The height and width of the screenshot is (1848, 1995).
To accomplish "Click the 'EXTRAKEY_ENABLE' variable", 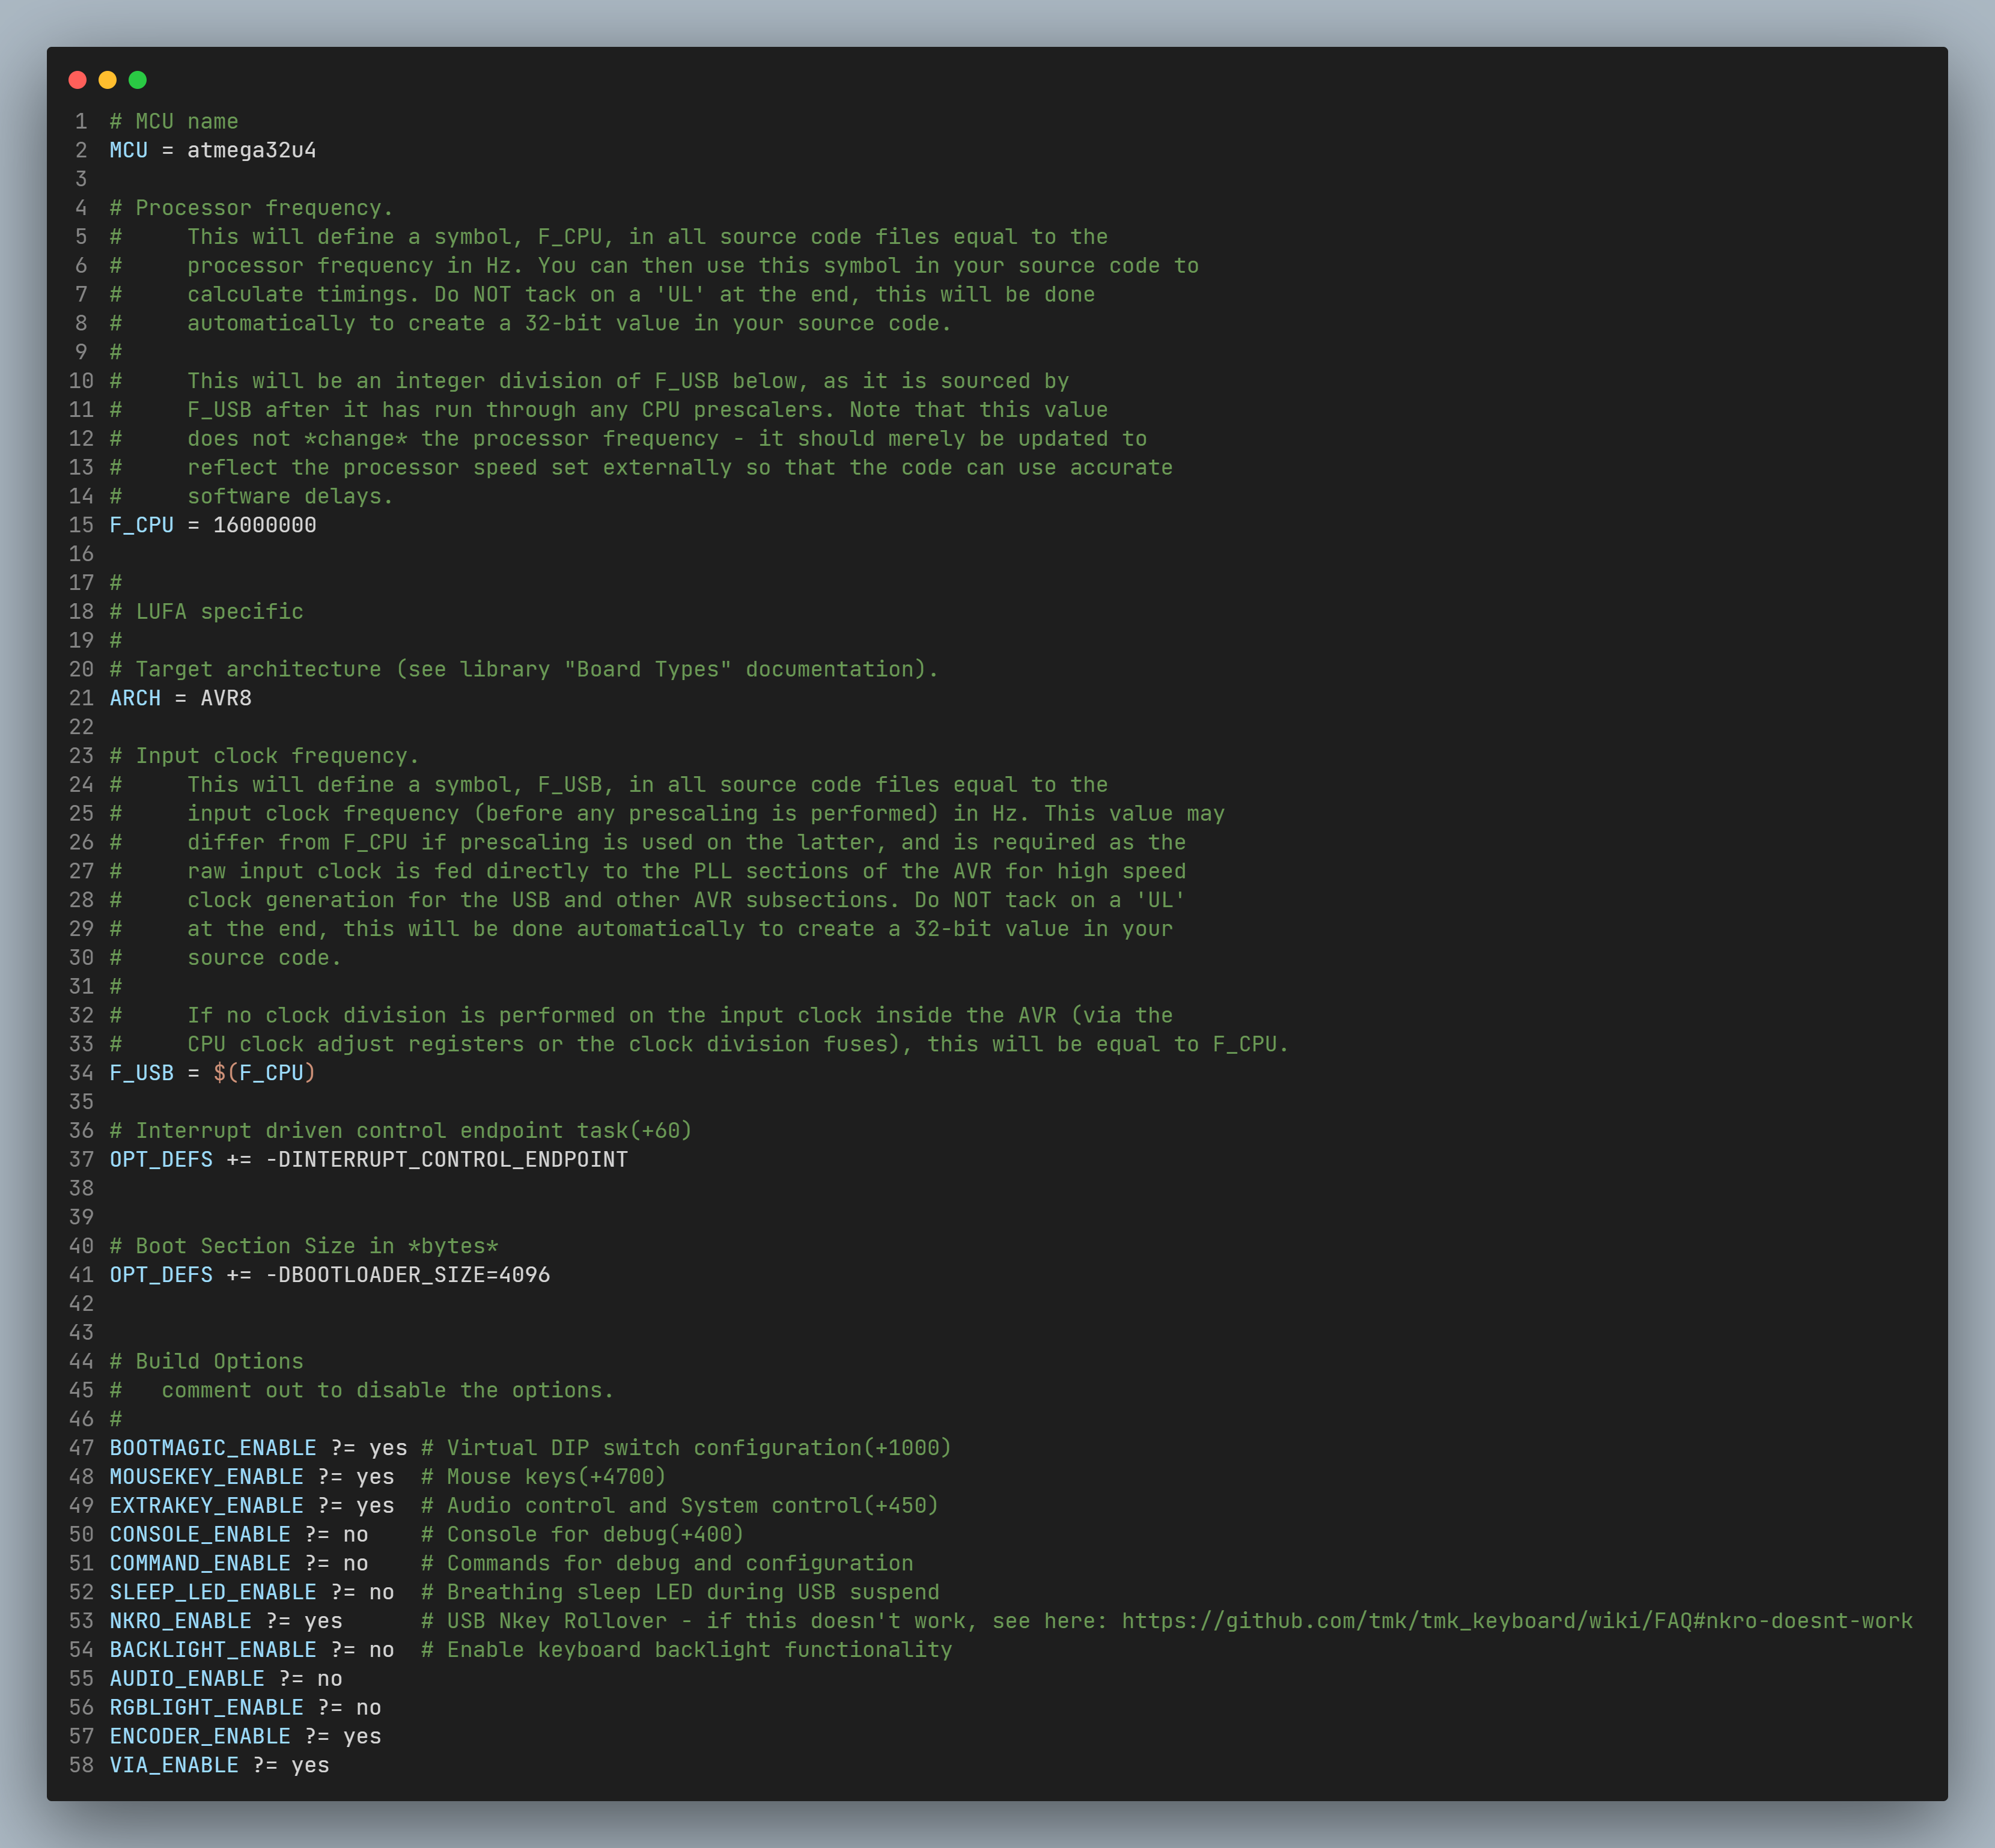I will [x=206, y=1506].
